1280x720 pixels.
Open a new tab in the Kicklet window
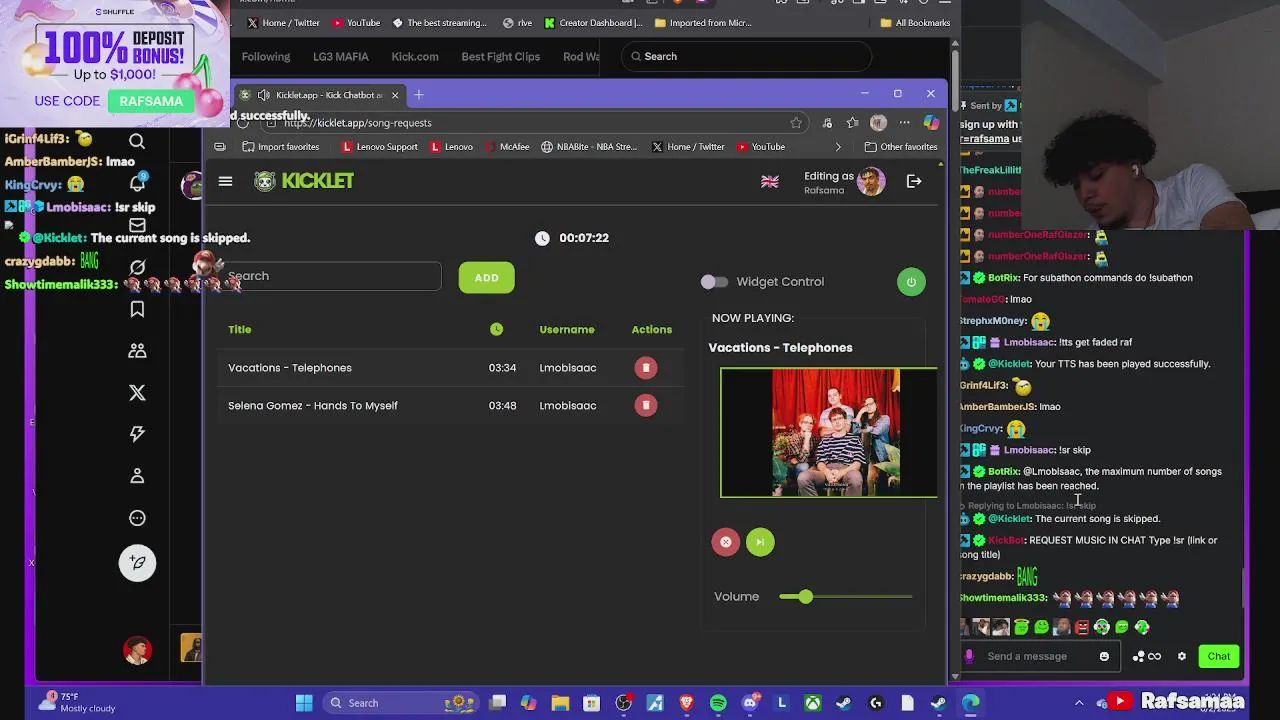pyautogui.click(x=419, y=95)
